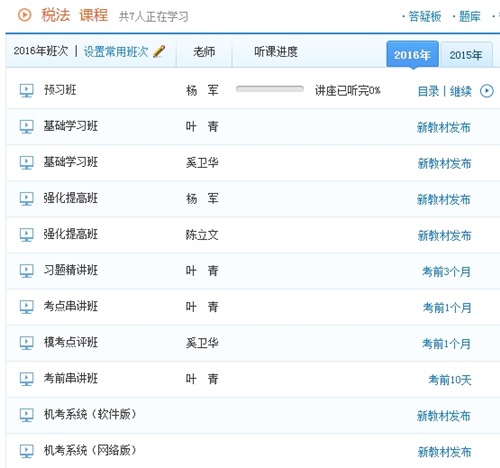Click the 听课进度 column header
500x468 pixels.
(276, 52)
